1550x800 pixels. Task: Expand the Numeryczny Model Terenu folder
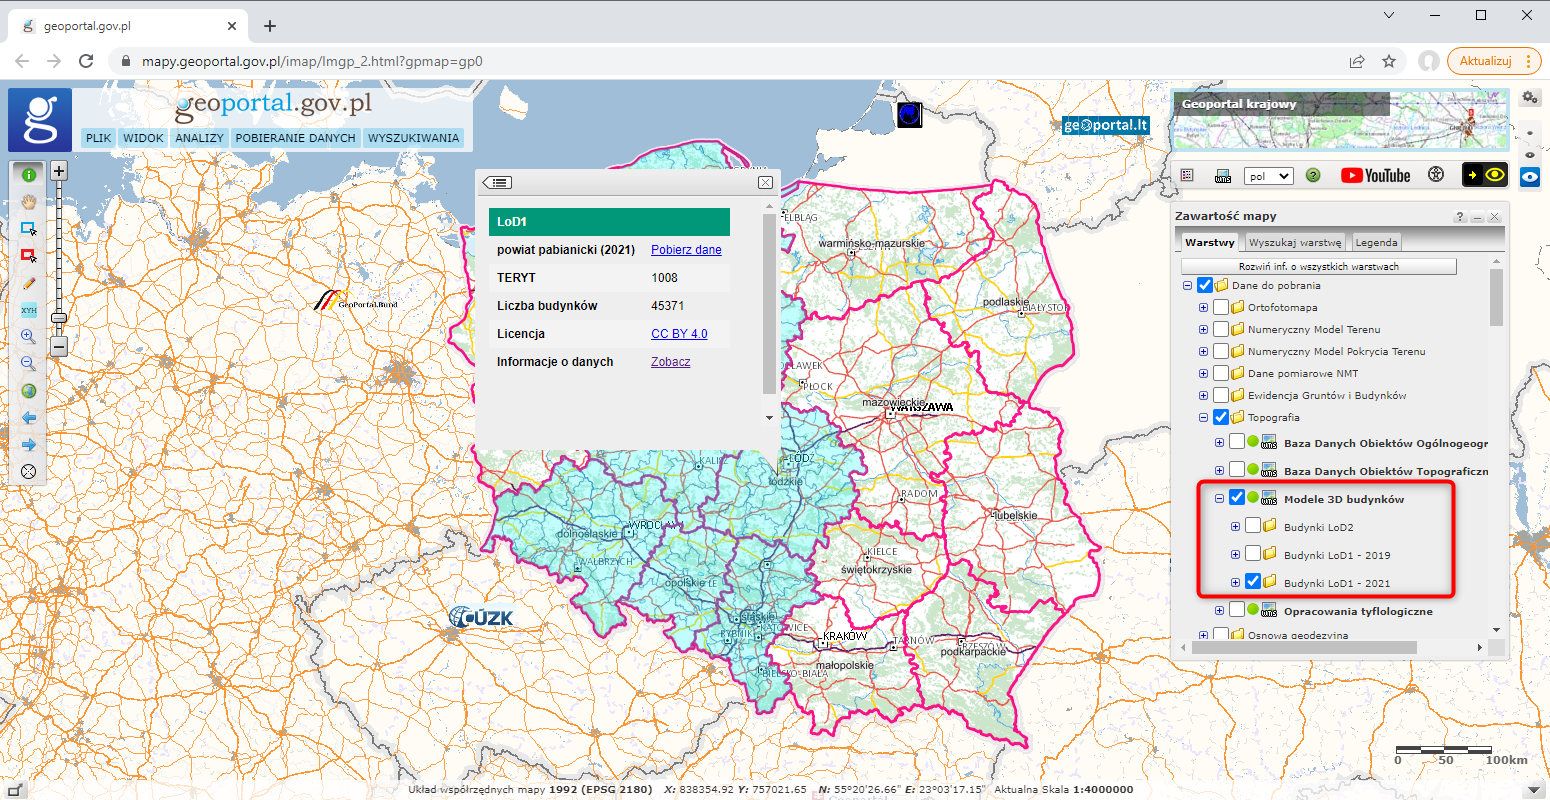click(x=1203, y=330)
